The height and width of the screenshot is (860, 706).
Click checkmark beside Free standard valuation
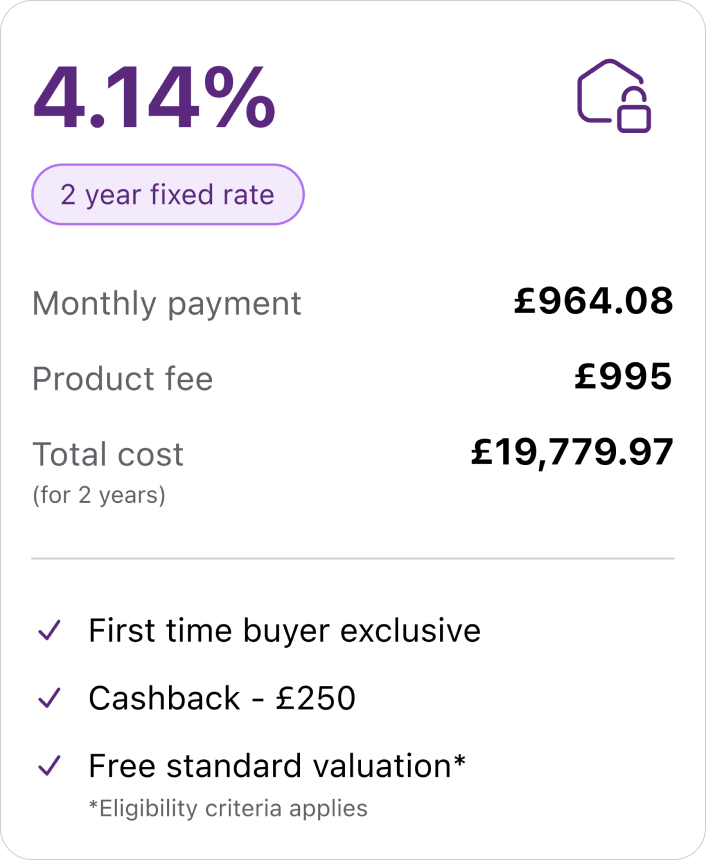point(49,766)
